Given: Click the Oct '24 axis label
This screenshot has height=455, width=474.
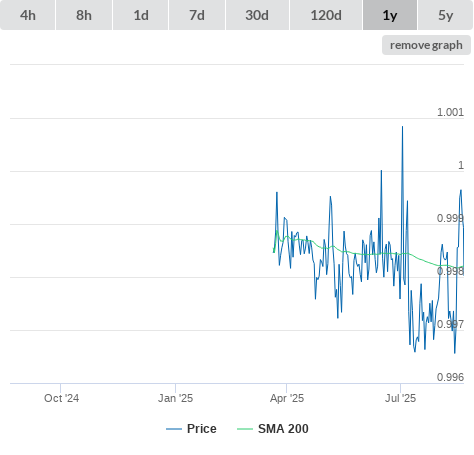Looking at the screenshot, I should coord(61,398).
